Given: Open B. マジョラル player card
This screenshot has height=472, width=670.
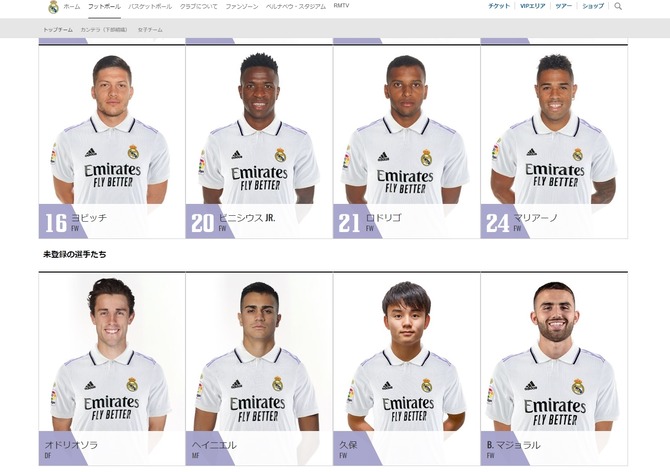Looking at the screenshot, I should coord(554,369).
